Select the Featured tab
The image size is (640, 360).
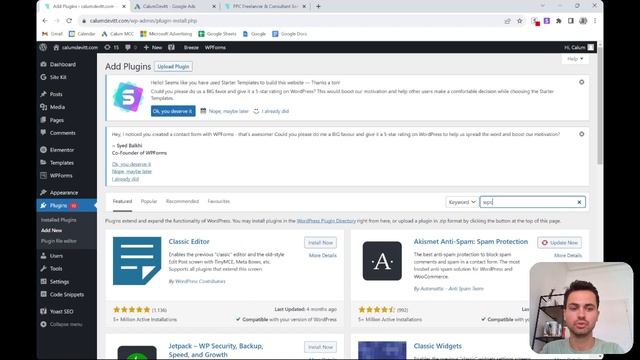click(x=122, y=201)
